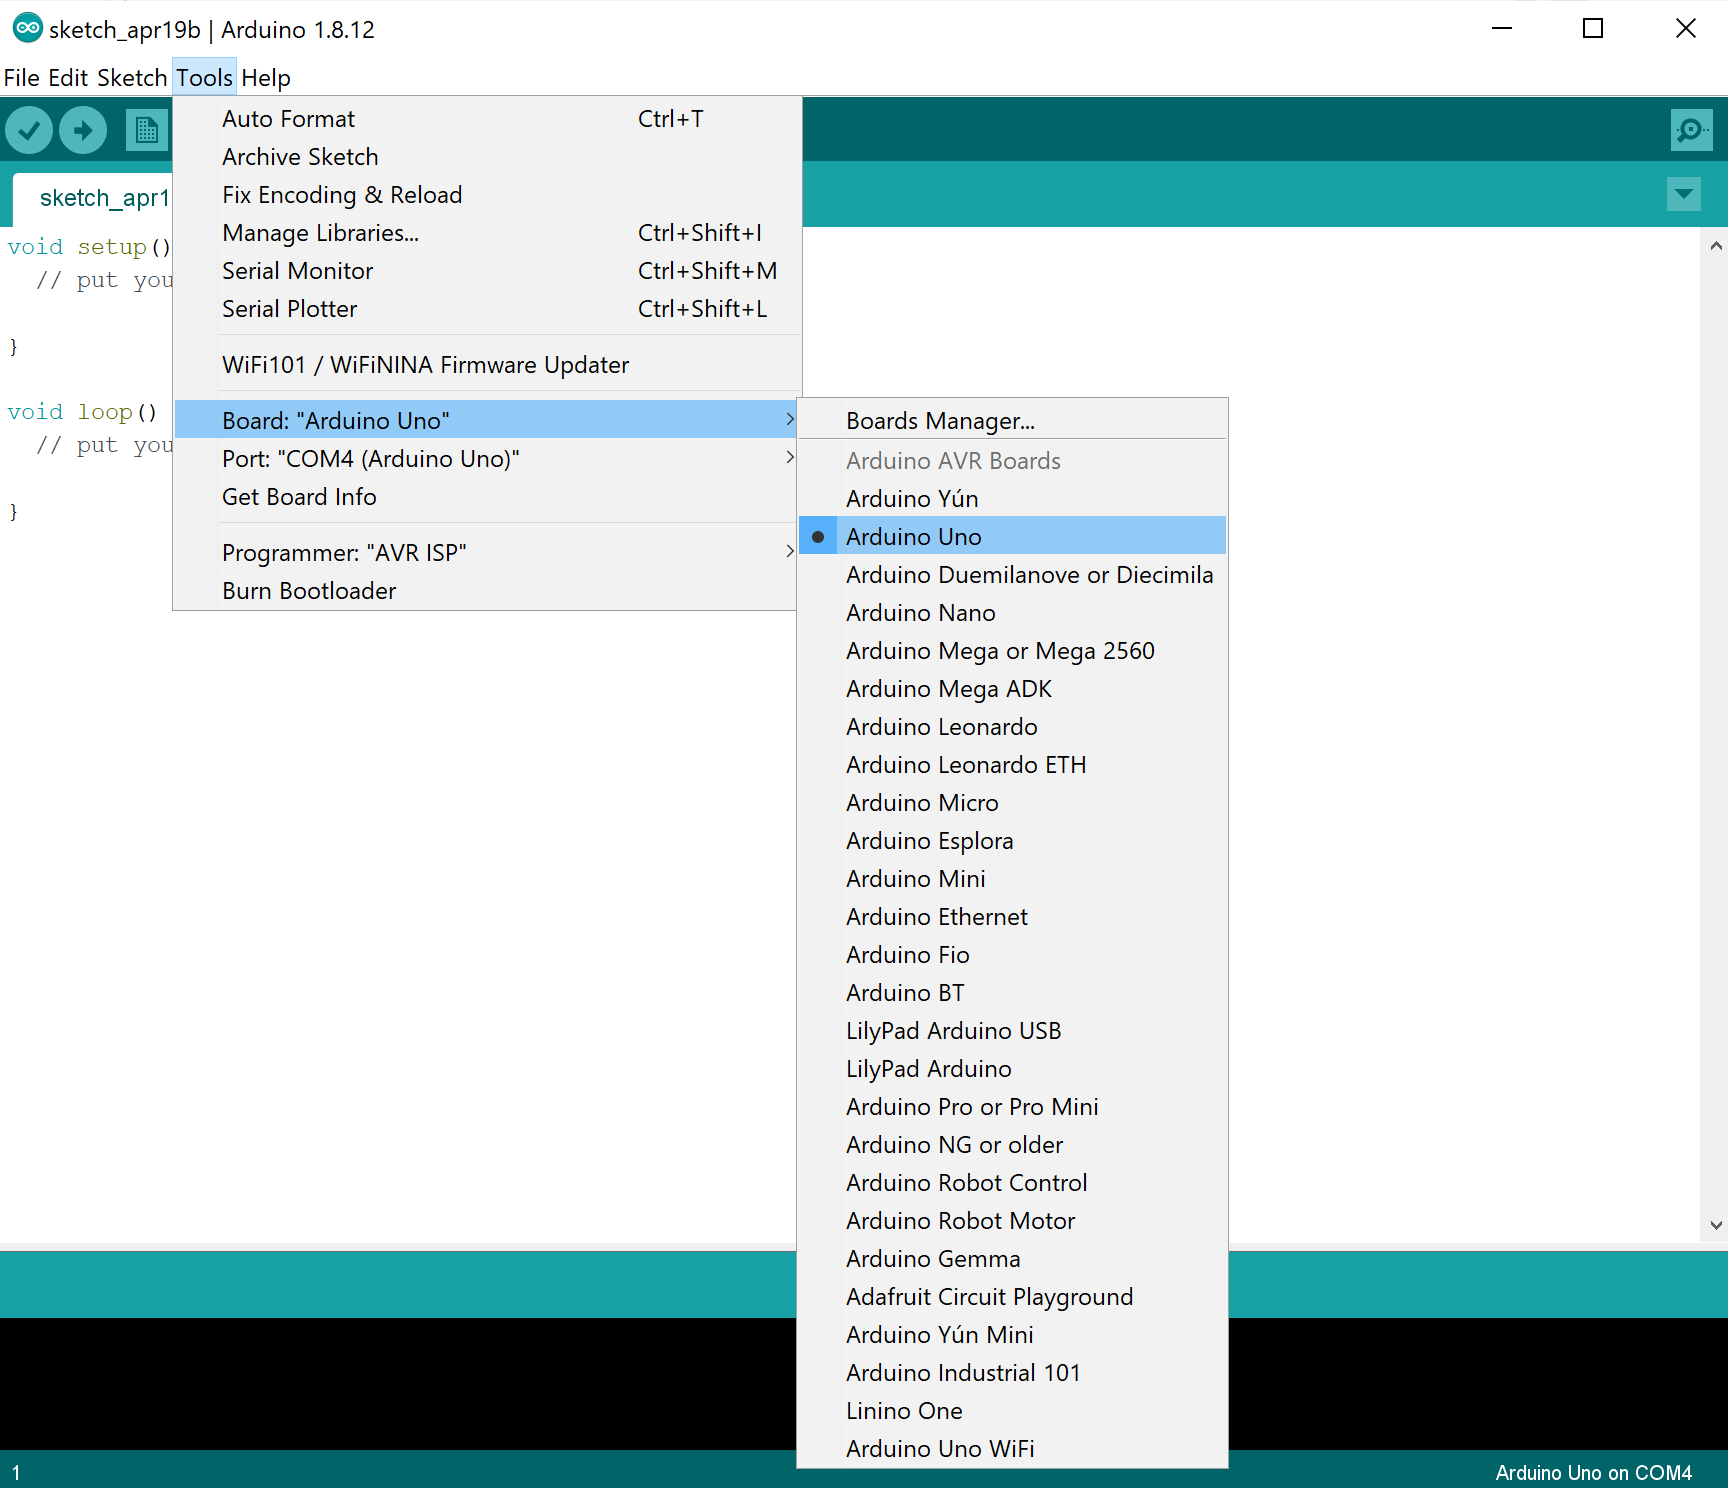1728x1488 pixels.
Task: Open Serial Monitor magnifier icon in toolbar
Action: pos(1691,130)
